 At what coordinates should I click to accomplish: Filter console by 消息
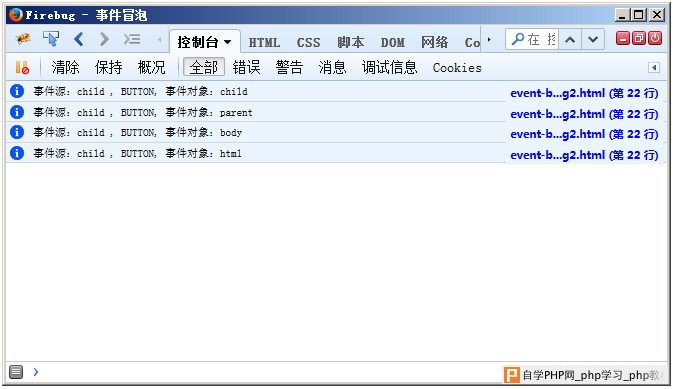(332, 67)
